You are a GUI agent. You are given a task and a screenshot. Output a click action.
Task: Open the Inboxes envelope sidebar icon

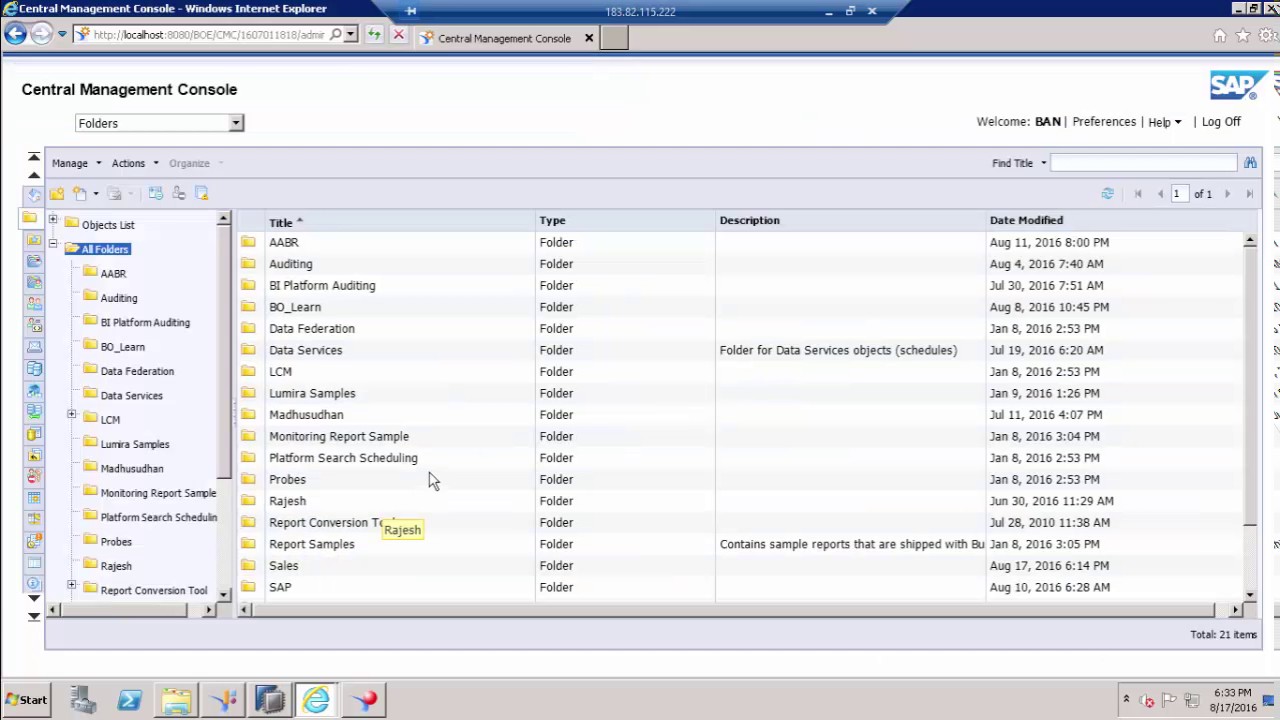point(34,348)
